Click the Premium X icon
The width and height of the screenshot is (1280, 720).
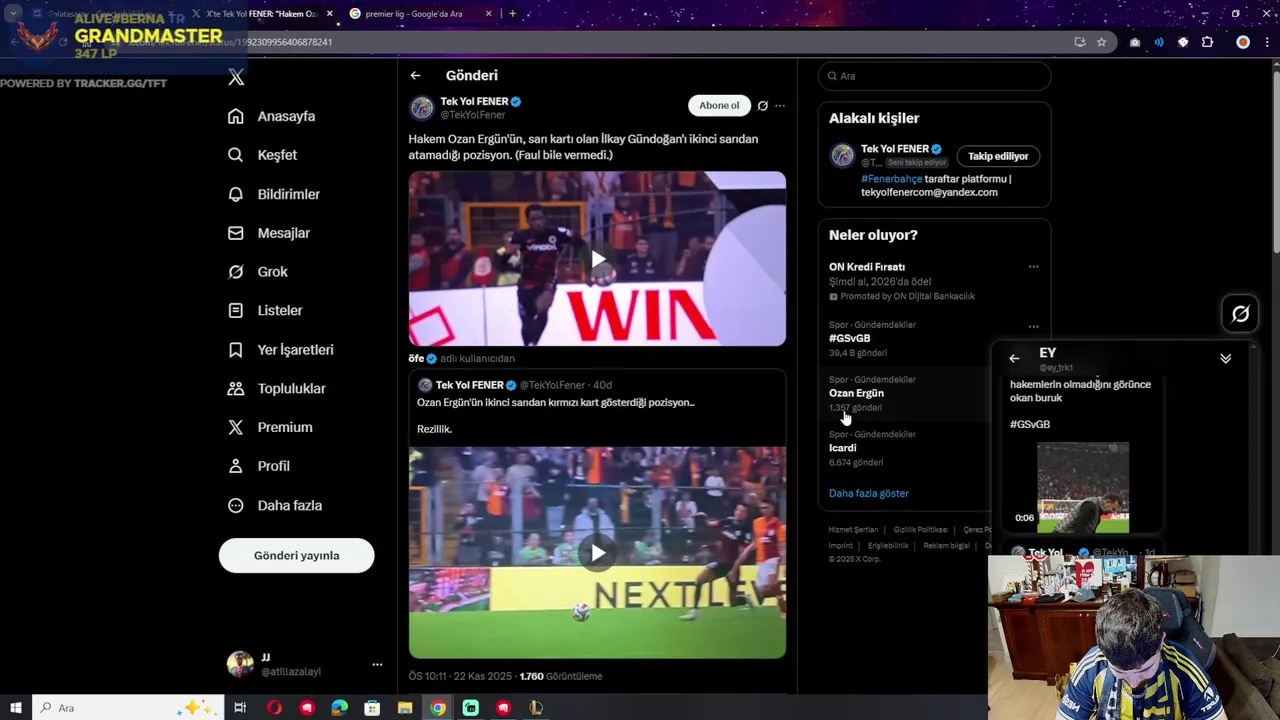click(235, 427)
